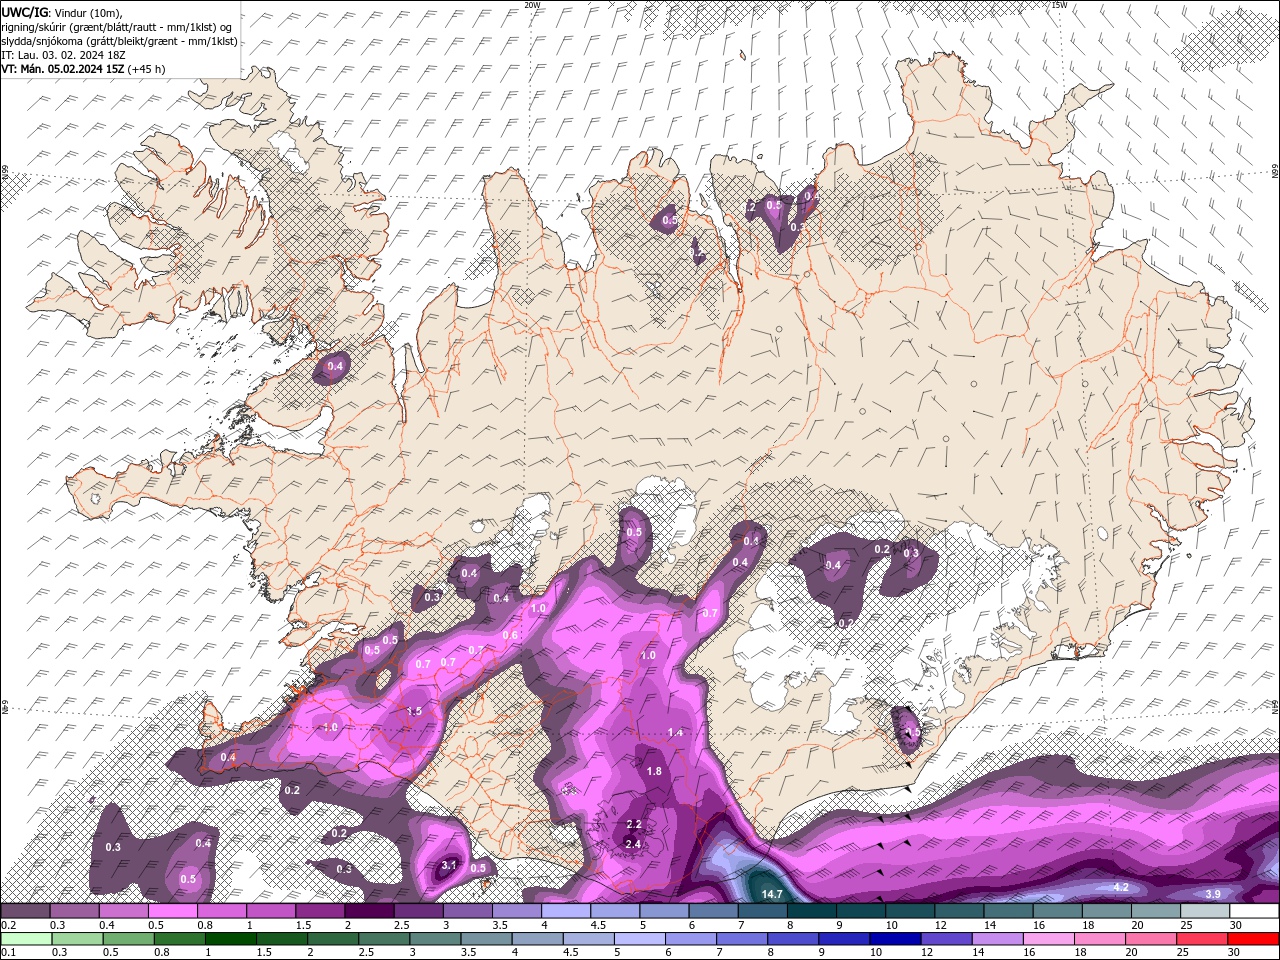Pick the light lavender 4 swatch in upper scale

(566, 911)
